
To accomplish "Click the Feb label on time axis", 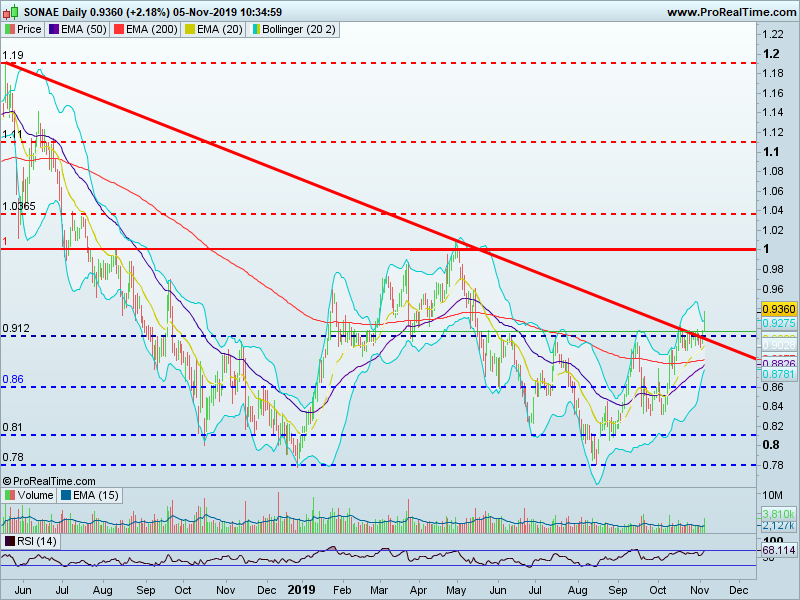I will coord(342,590).
